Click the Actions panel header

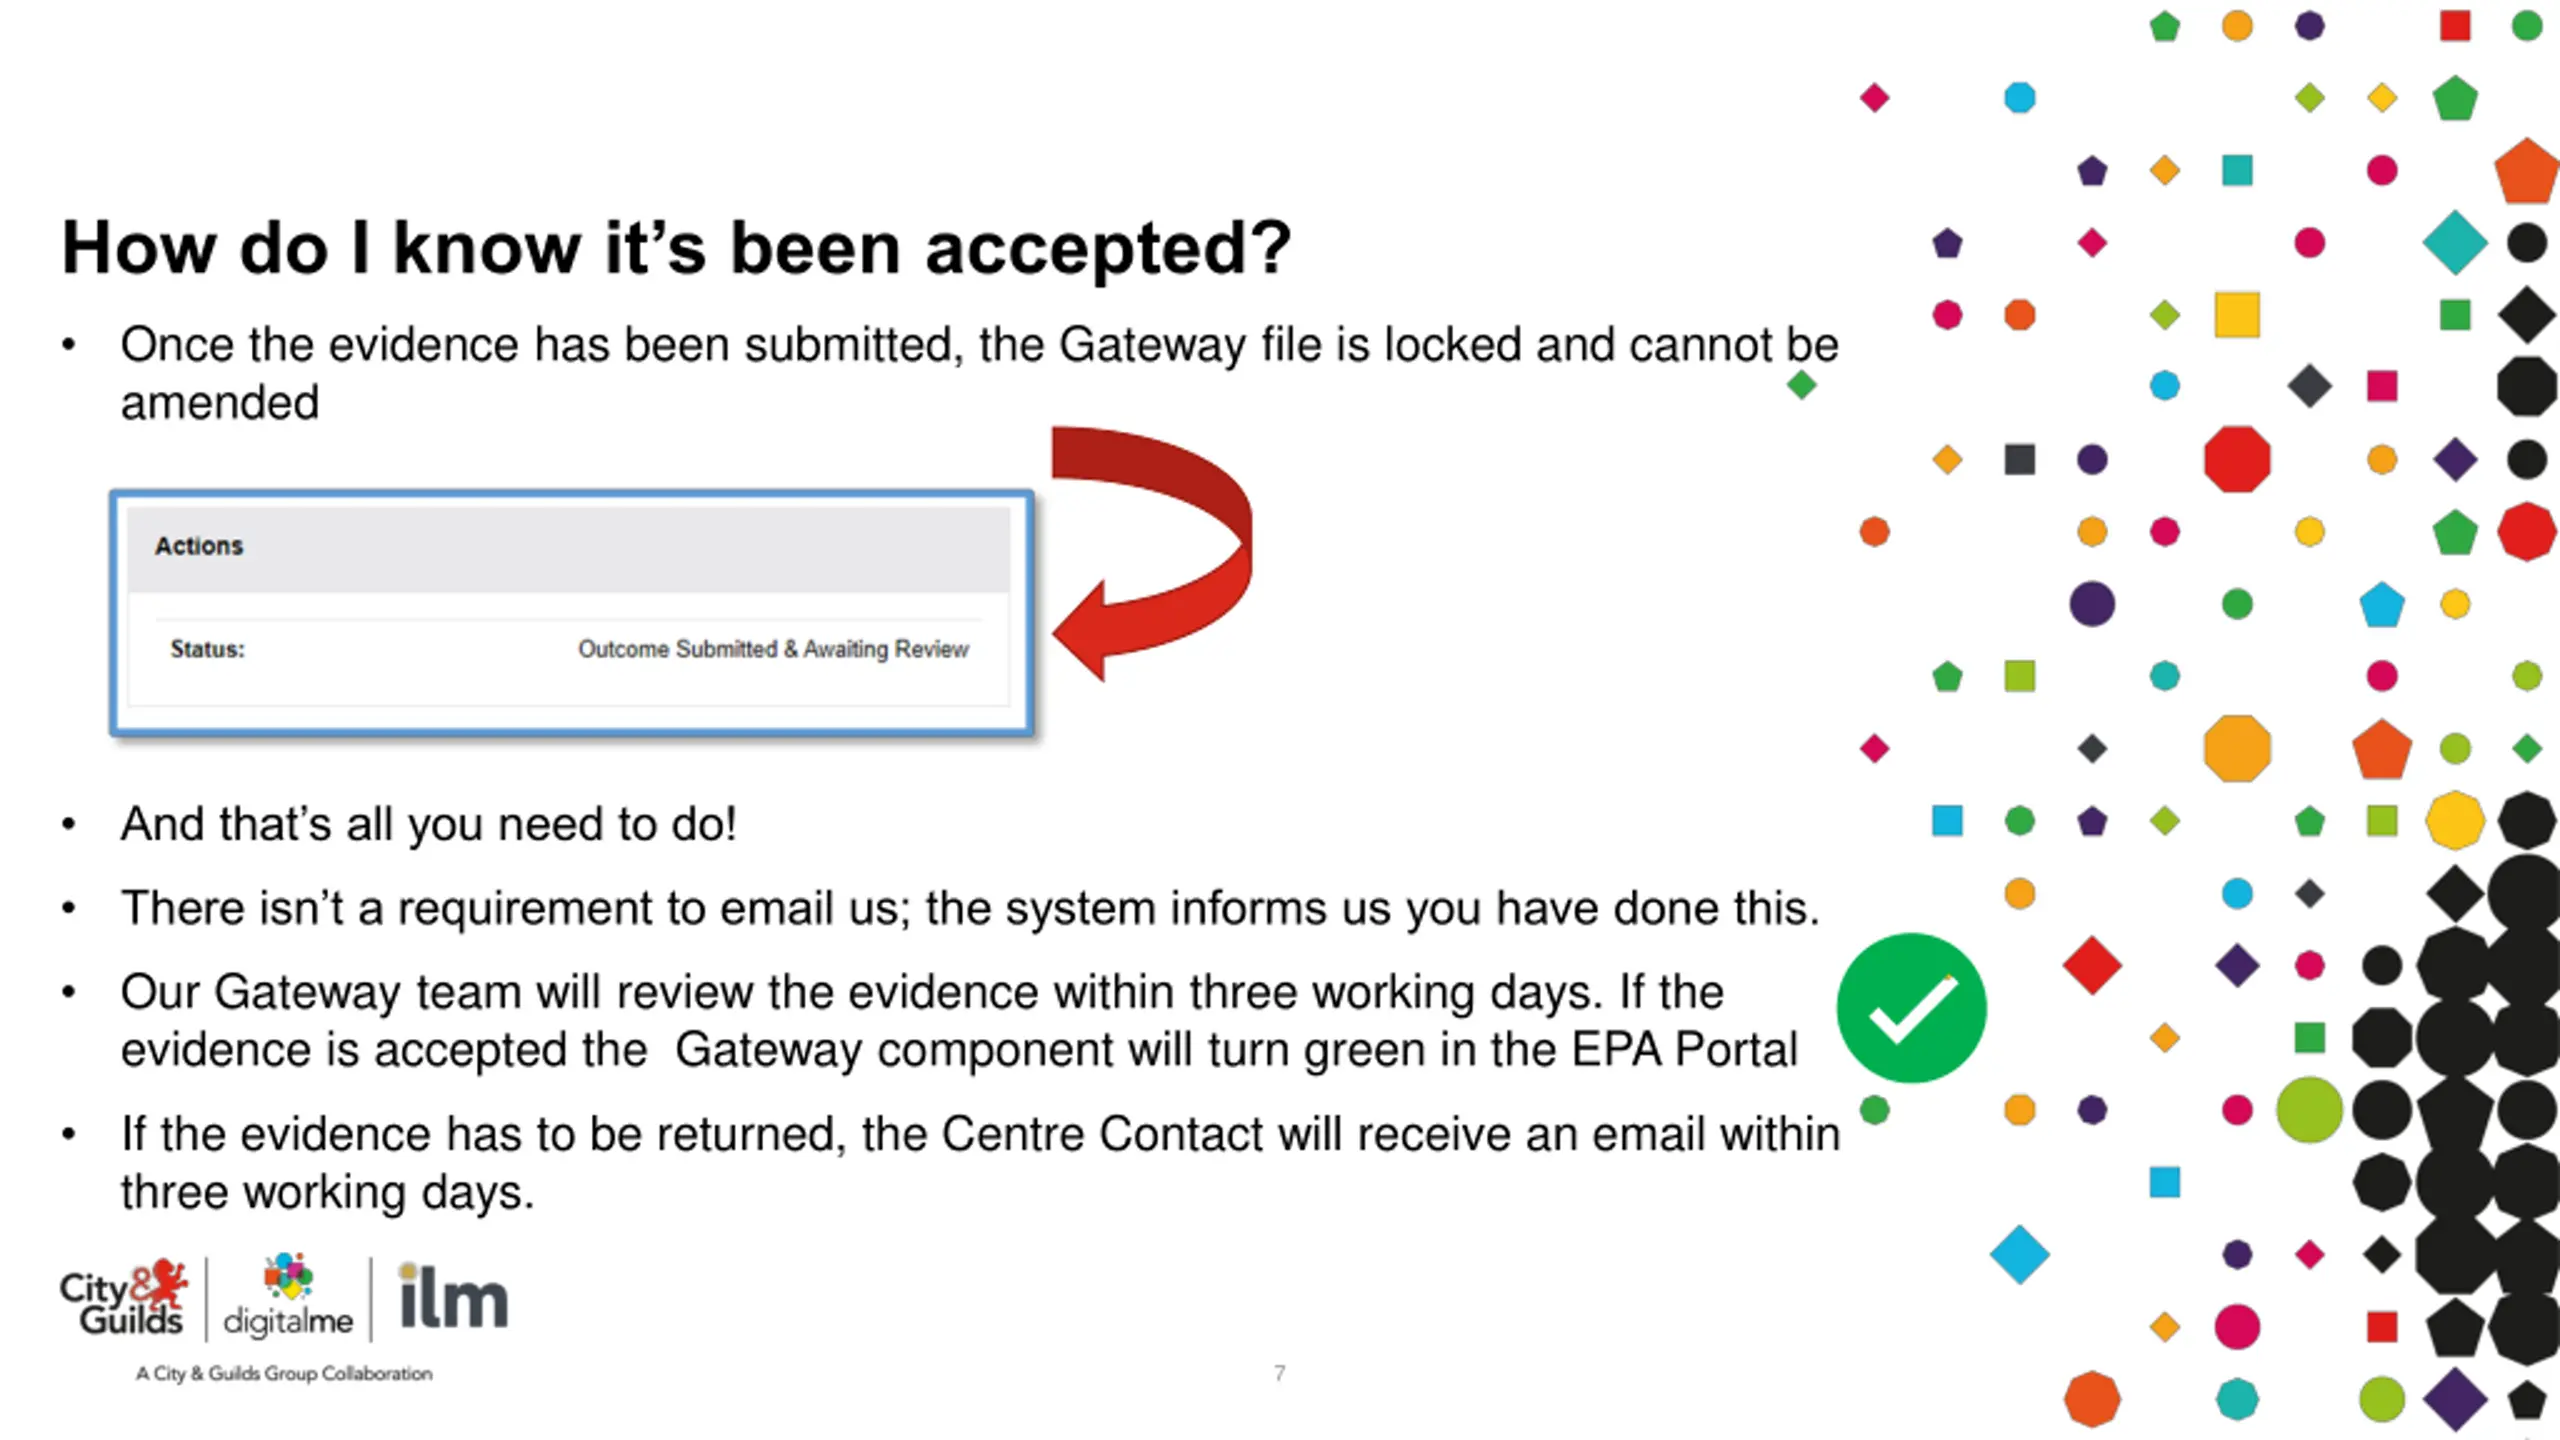[x=568, y=548]
